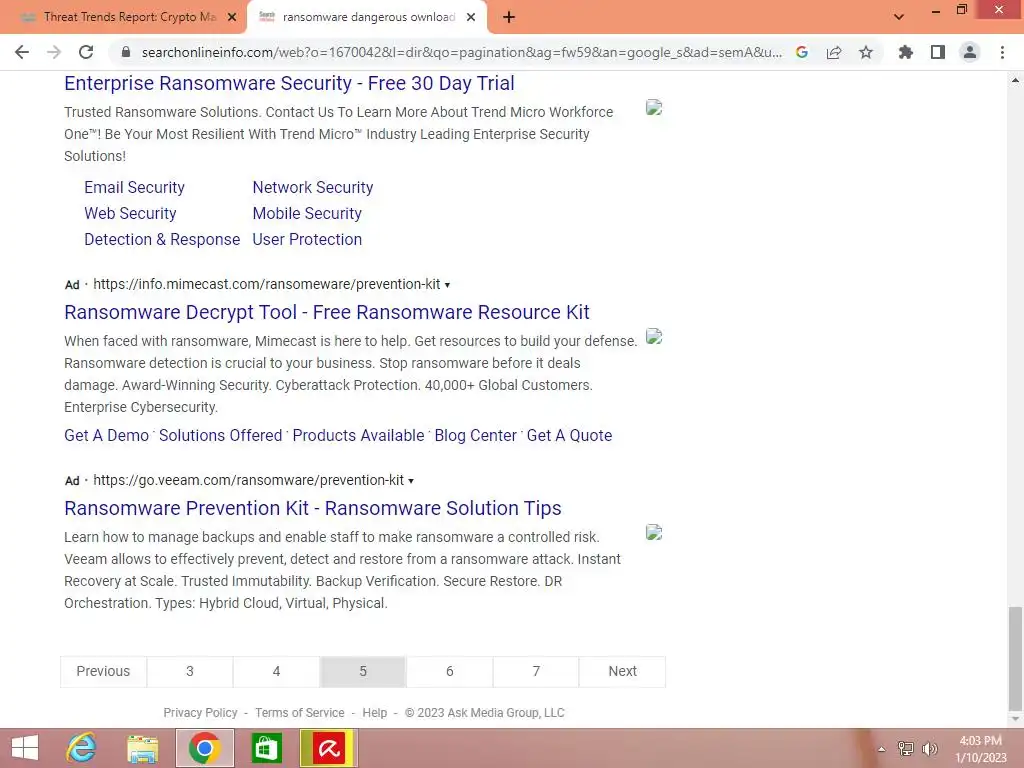Toggle the browser side panel
Screen dimensions: 1024x768
[938, 52]
